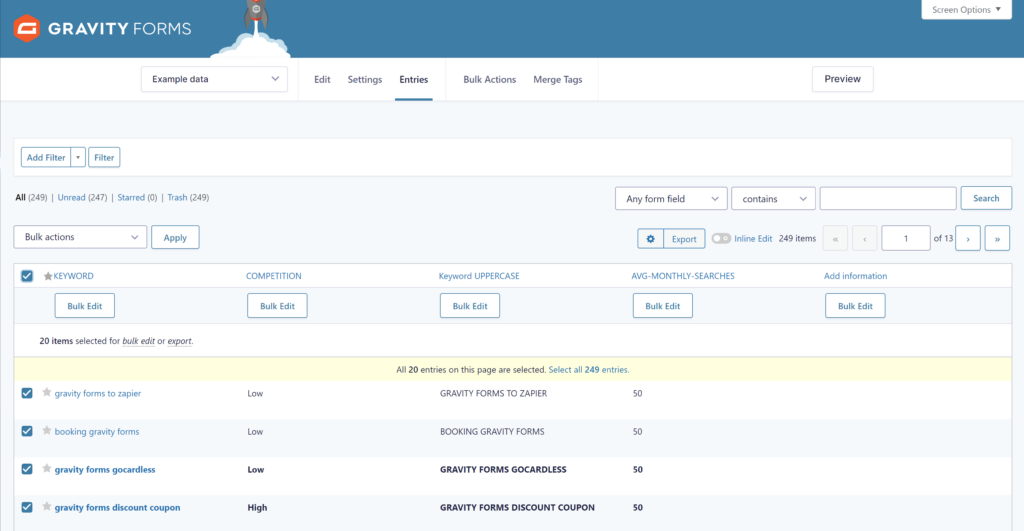1024x531 pixels.
Task: Click BOOKING GRAVITY FORMS uppercase cell
Action: pos(492,431)
